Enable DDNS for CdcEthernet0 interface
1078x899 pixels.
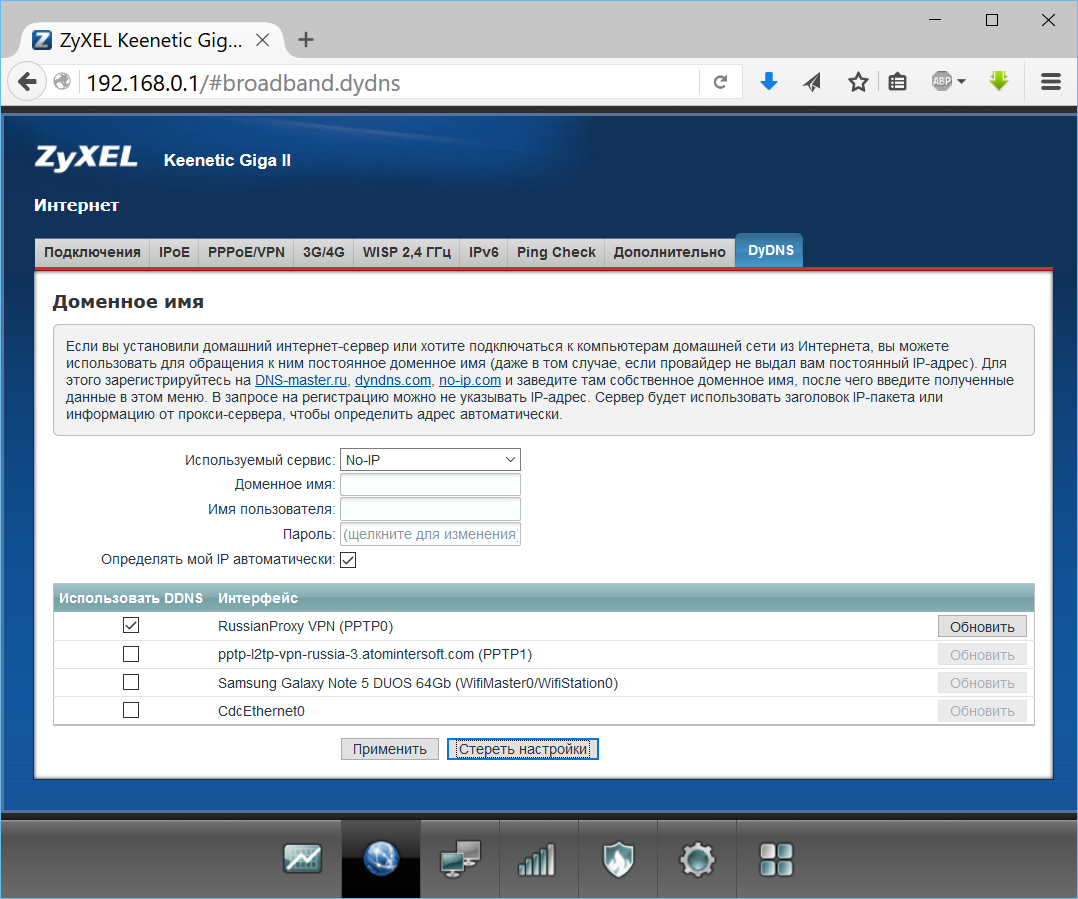(x=131, y=710)
